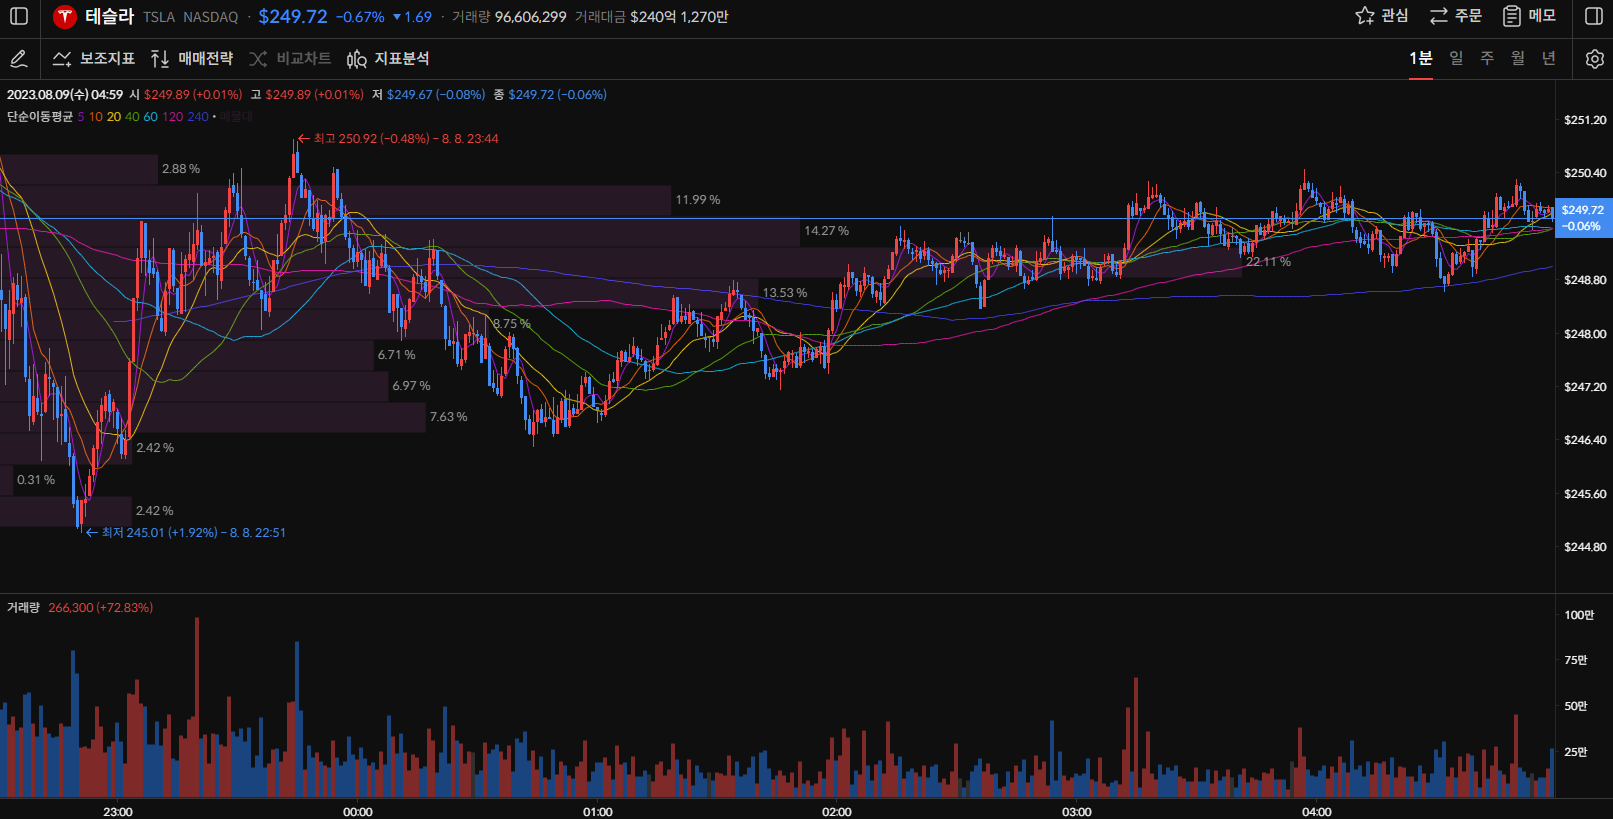1613x819 pixels.
Task: Open 보조지표 indicators menu
Action: 94,59
